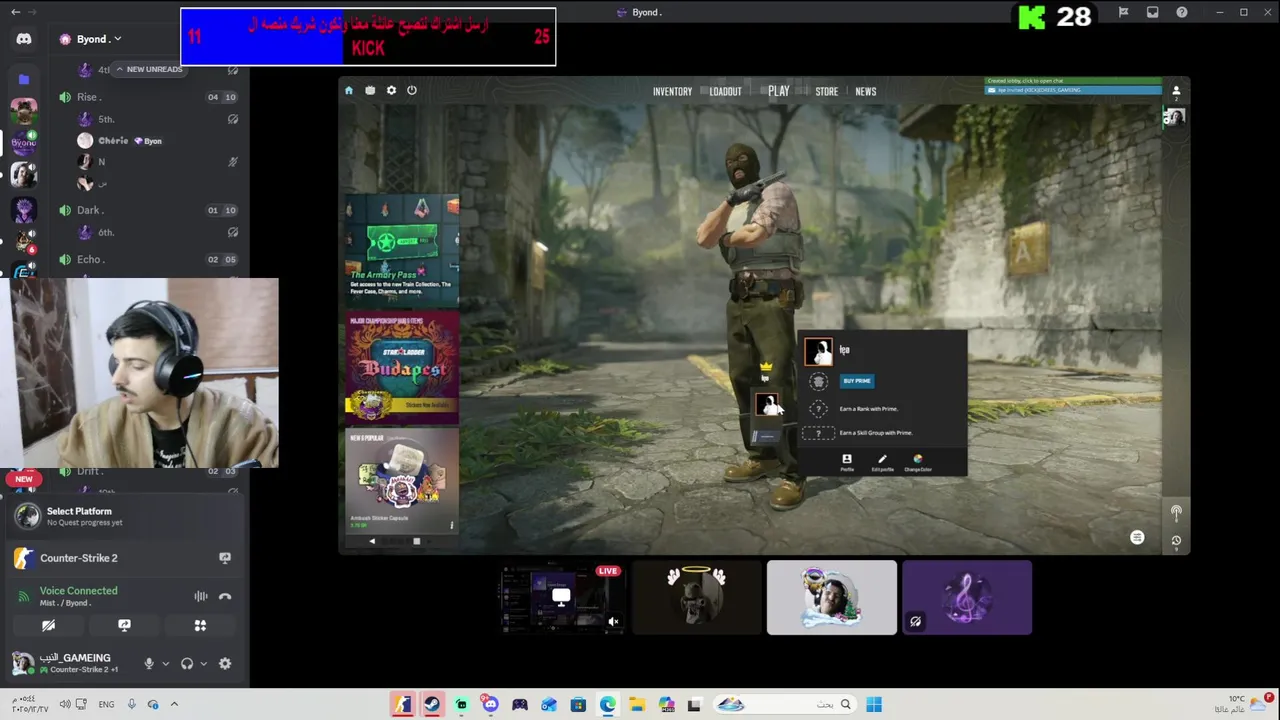Open Discord User Settings gear
Screen dimensions: 1280x720
pos(225,663)
